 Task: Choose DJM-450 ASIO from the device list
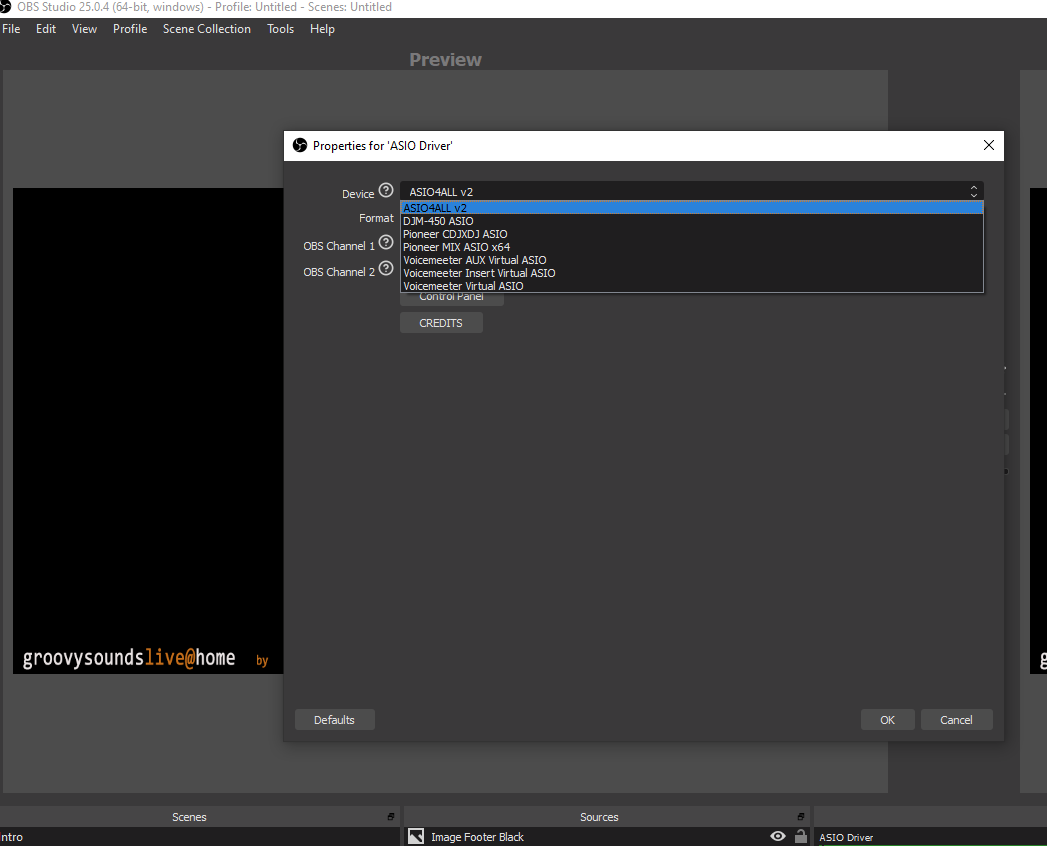click(x=692, y=221)
